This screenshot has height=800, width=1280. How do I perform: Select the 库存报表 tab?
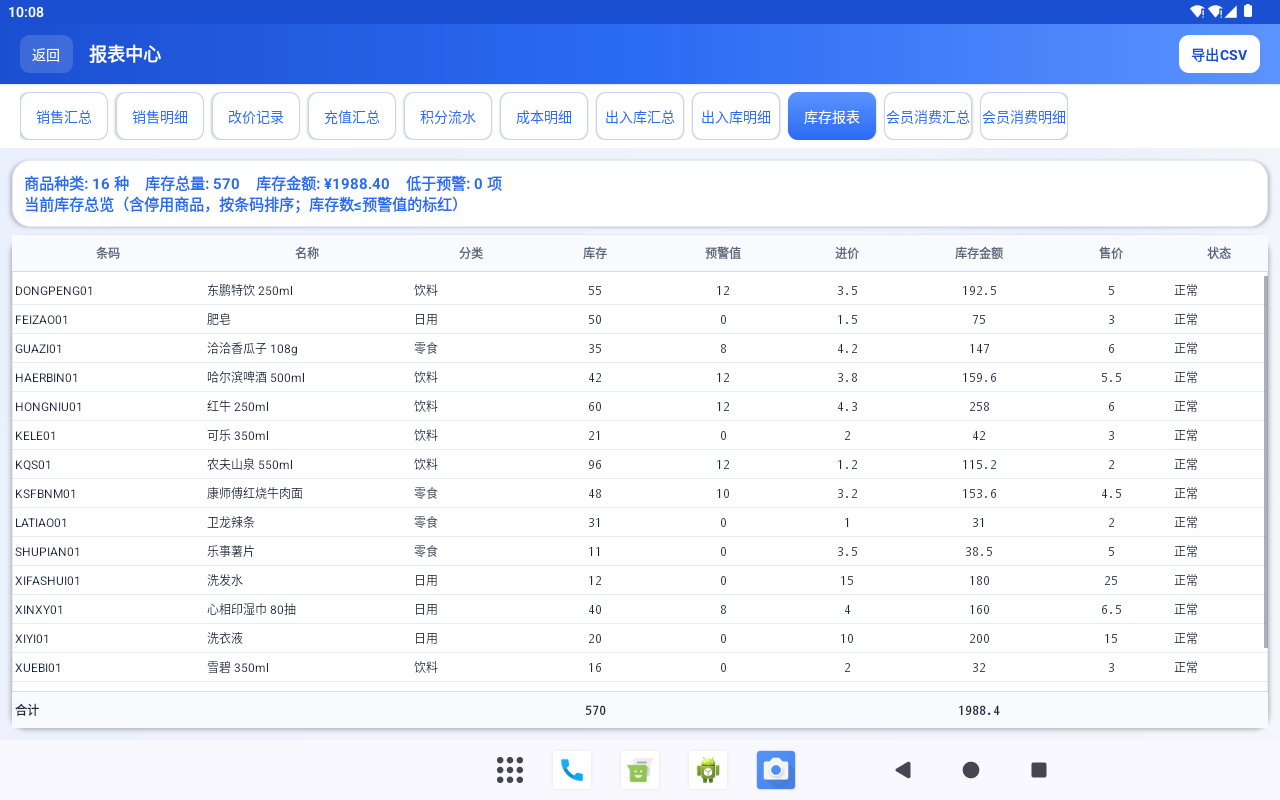[x=832, y=117]
